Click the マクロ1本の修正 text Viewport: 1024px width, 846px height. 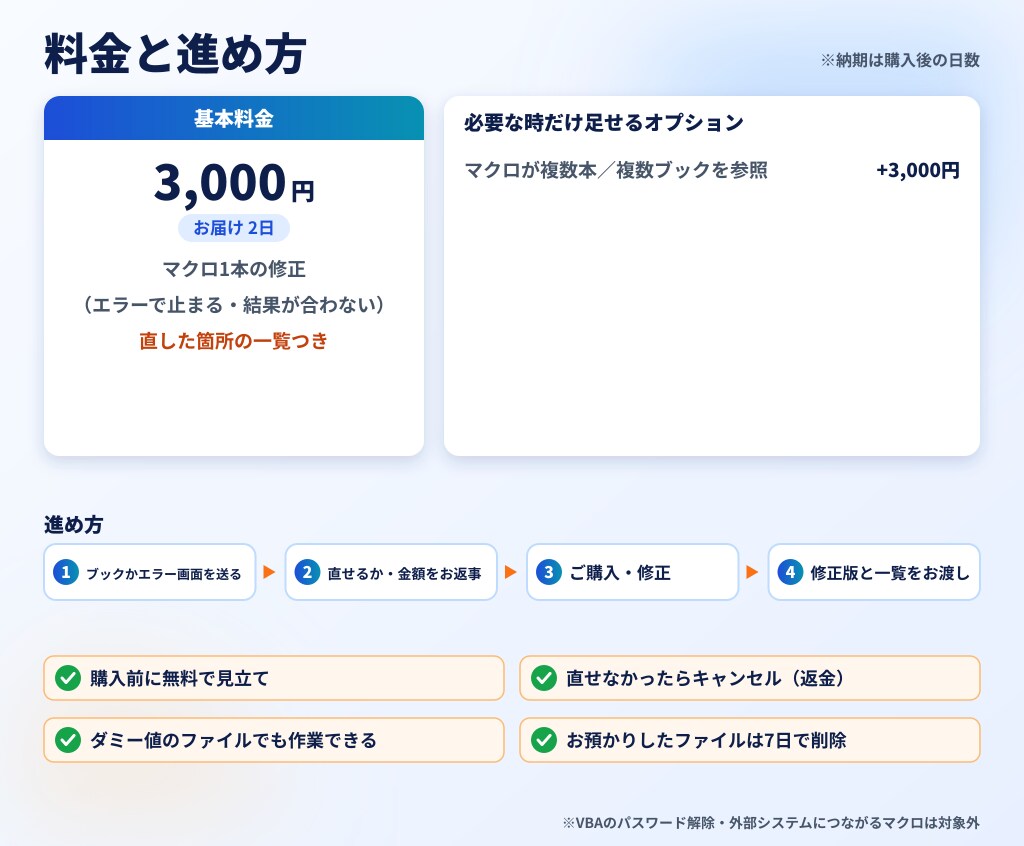pyautogui.click(x=234, y=268)
